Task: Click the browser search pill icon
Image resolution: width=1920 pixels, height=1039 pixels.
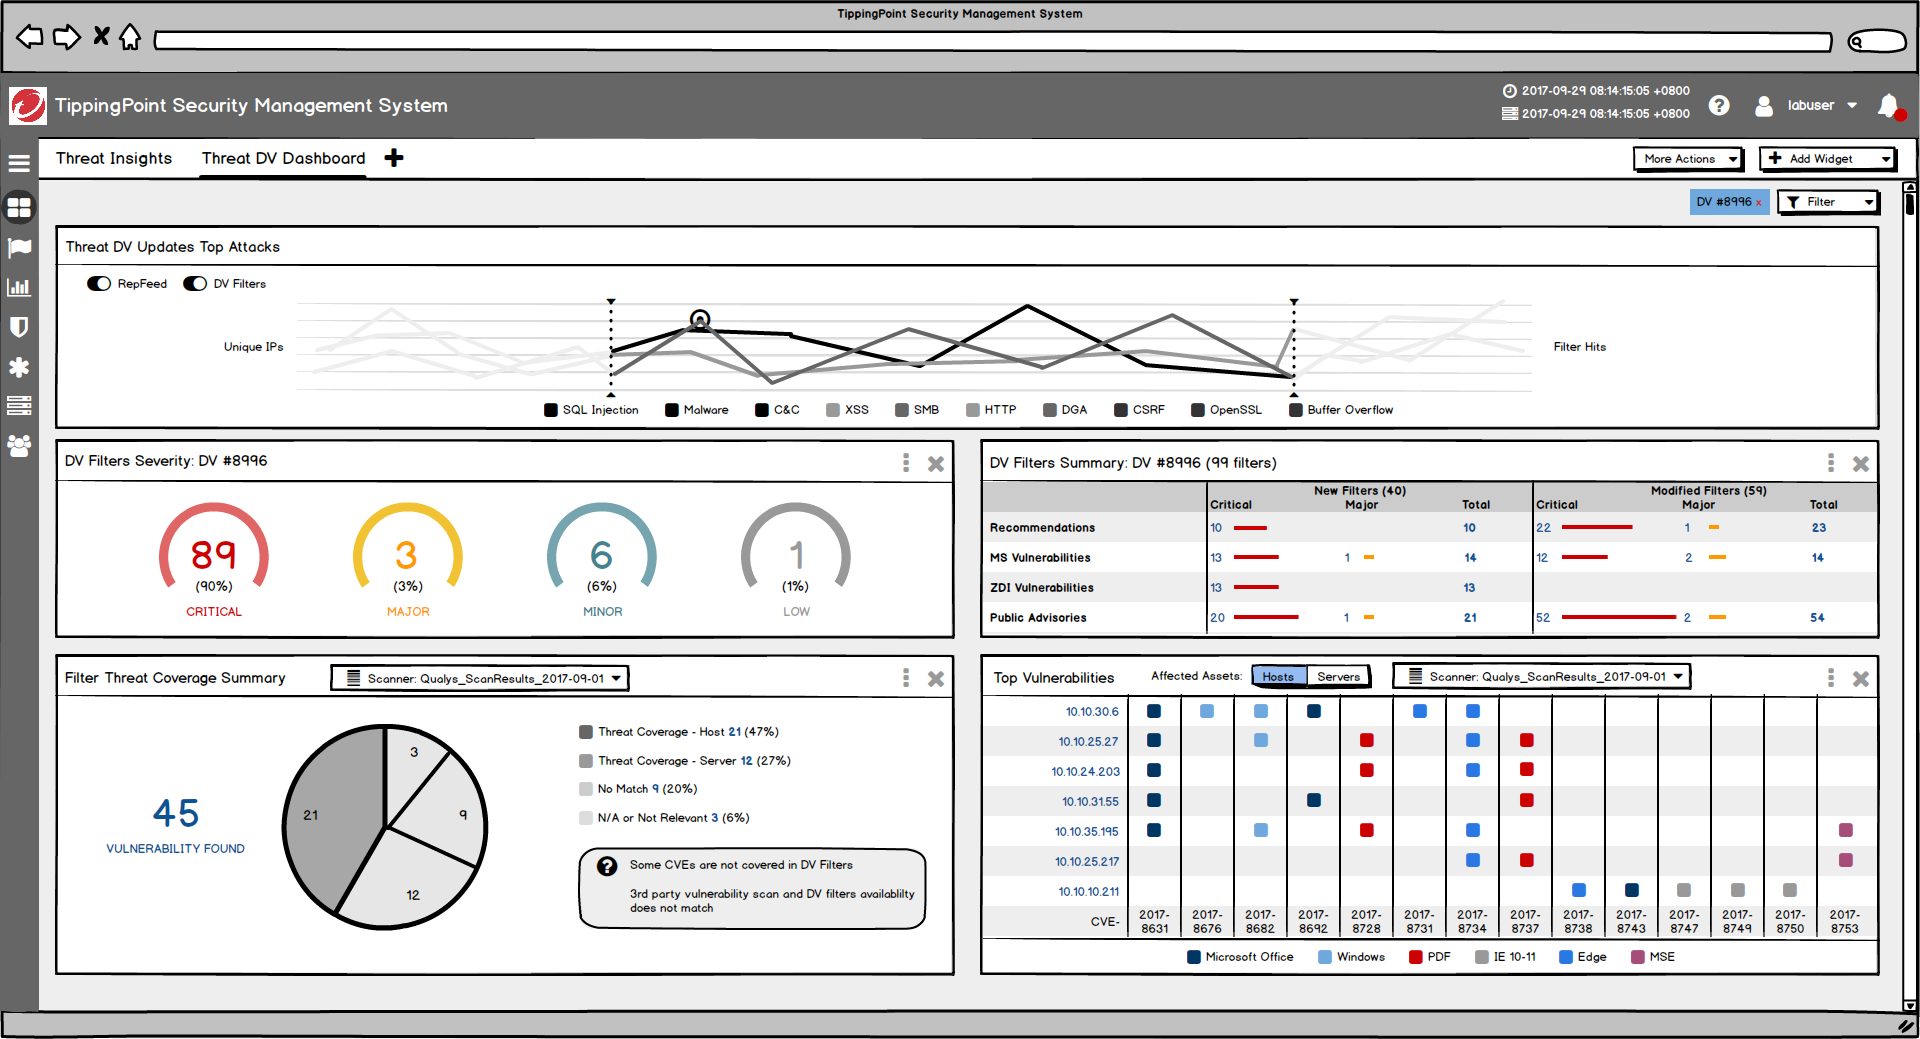Action: pos(1877,41)
